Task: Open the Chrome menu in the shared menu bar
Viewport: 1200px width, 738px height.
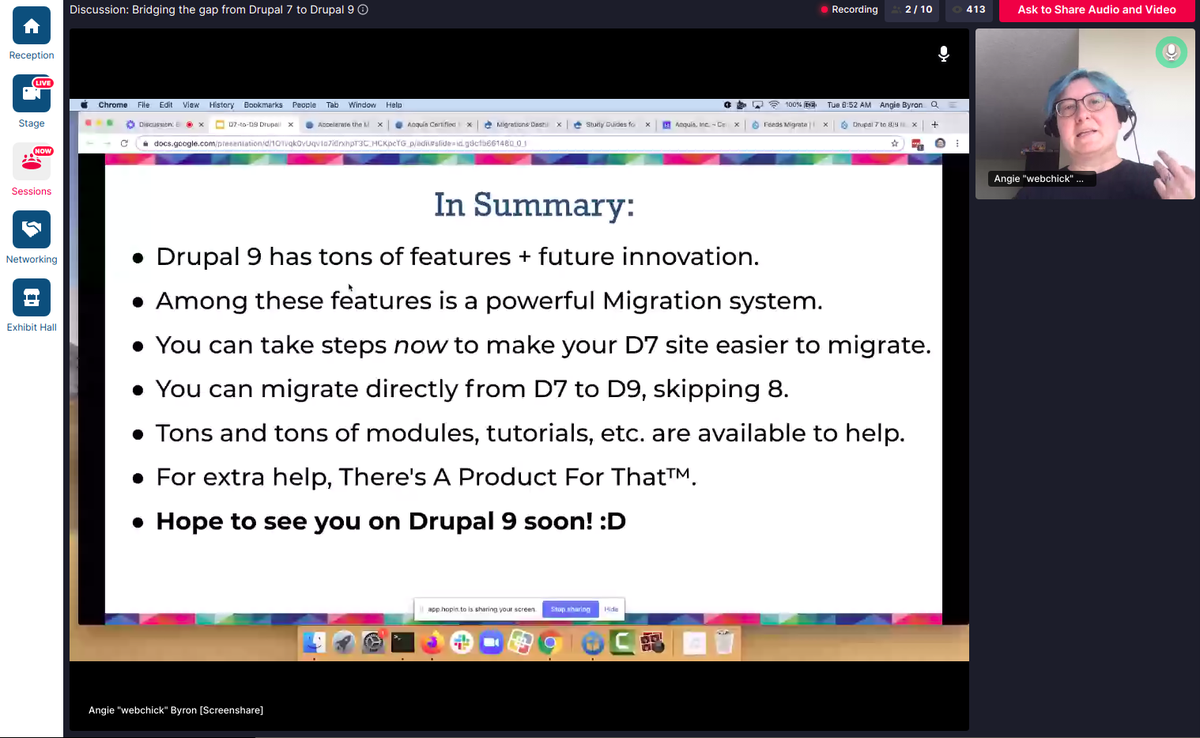Action: [112, 105]
